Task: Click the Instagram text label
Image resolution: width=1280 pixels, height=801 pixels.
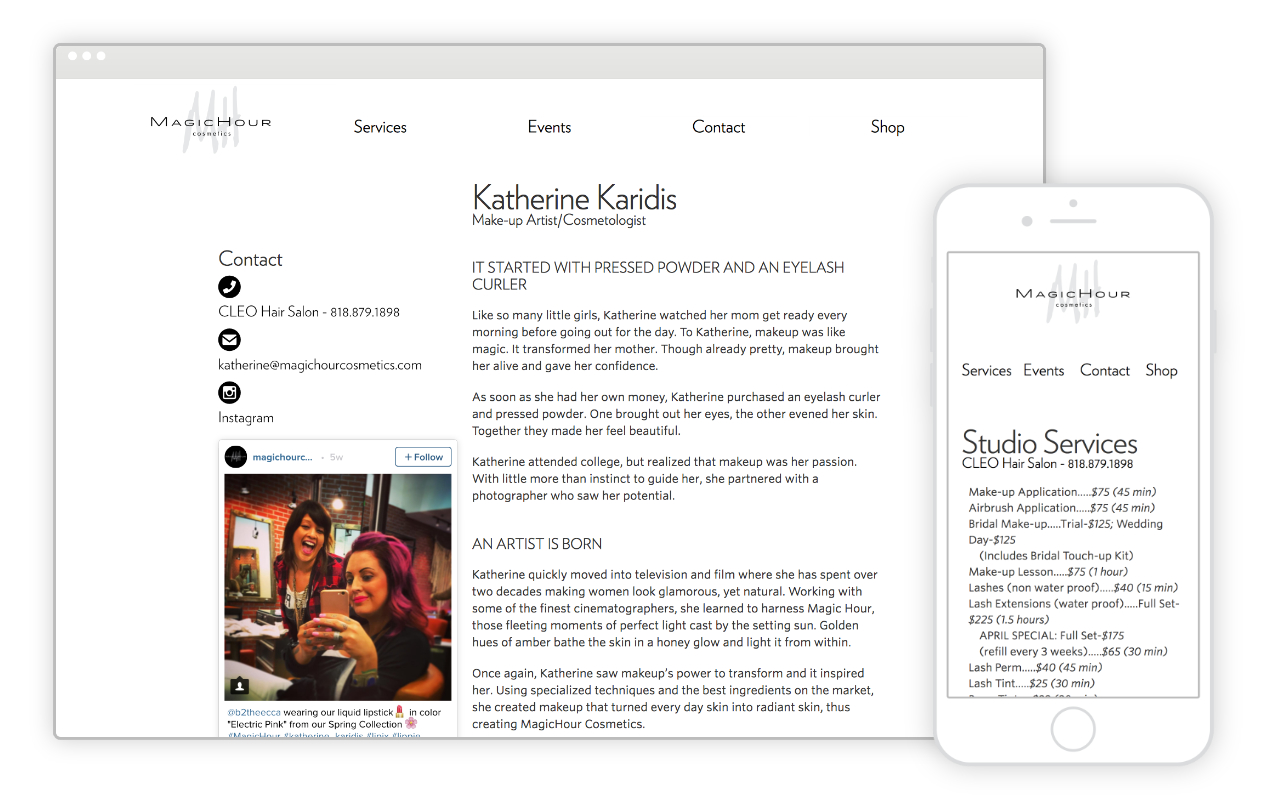Action: click(x=246, y=418)
